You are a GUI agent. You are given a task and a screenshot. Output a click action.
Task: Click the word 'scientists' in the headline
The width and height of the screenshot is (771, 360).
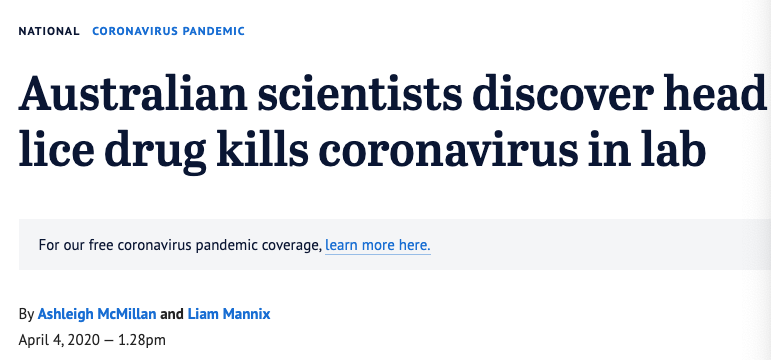359,93
